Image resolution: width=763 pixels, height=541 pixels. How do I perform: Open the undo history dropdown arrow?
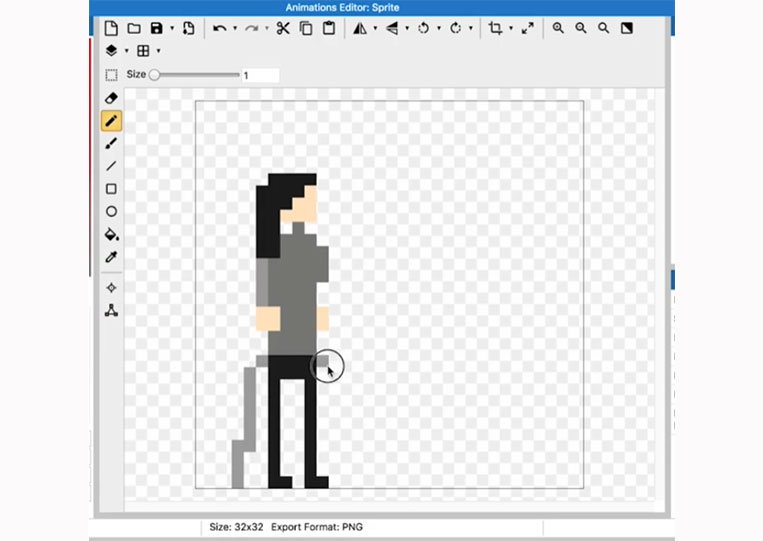click(235, 28)
